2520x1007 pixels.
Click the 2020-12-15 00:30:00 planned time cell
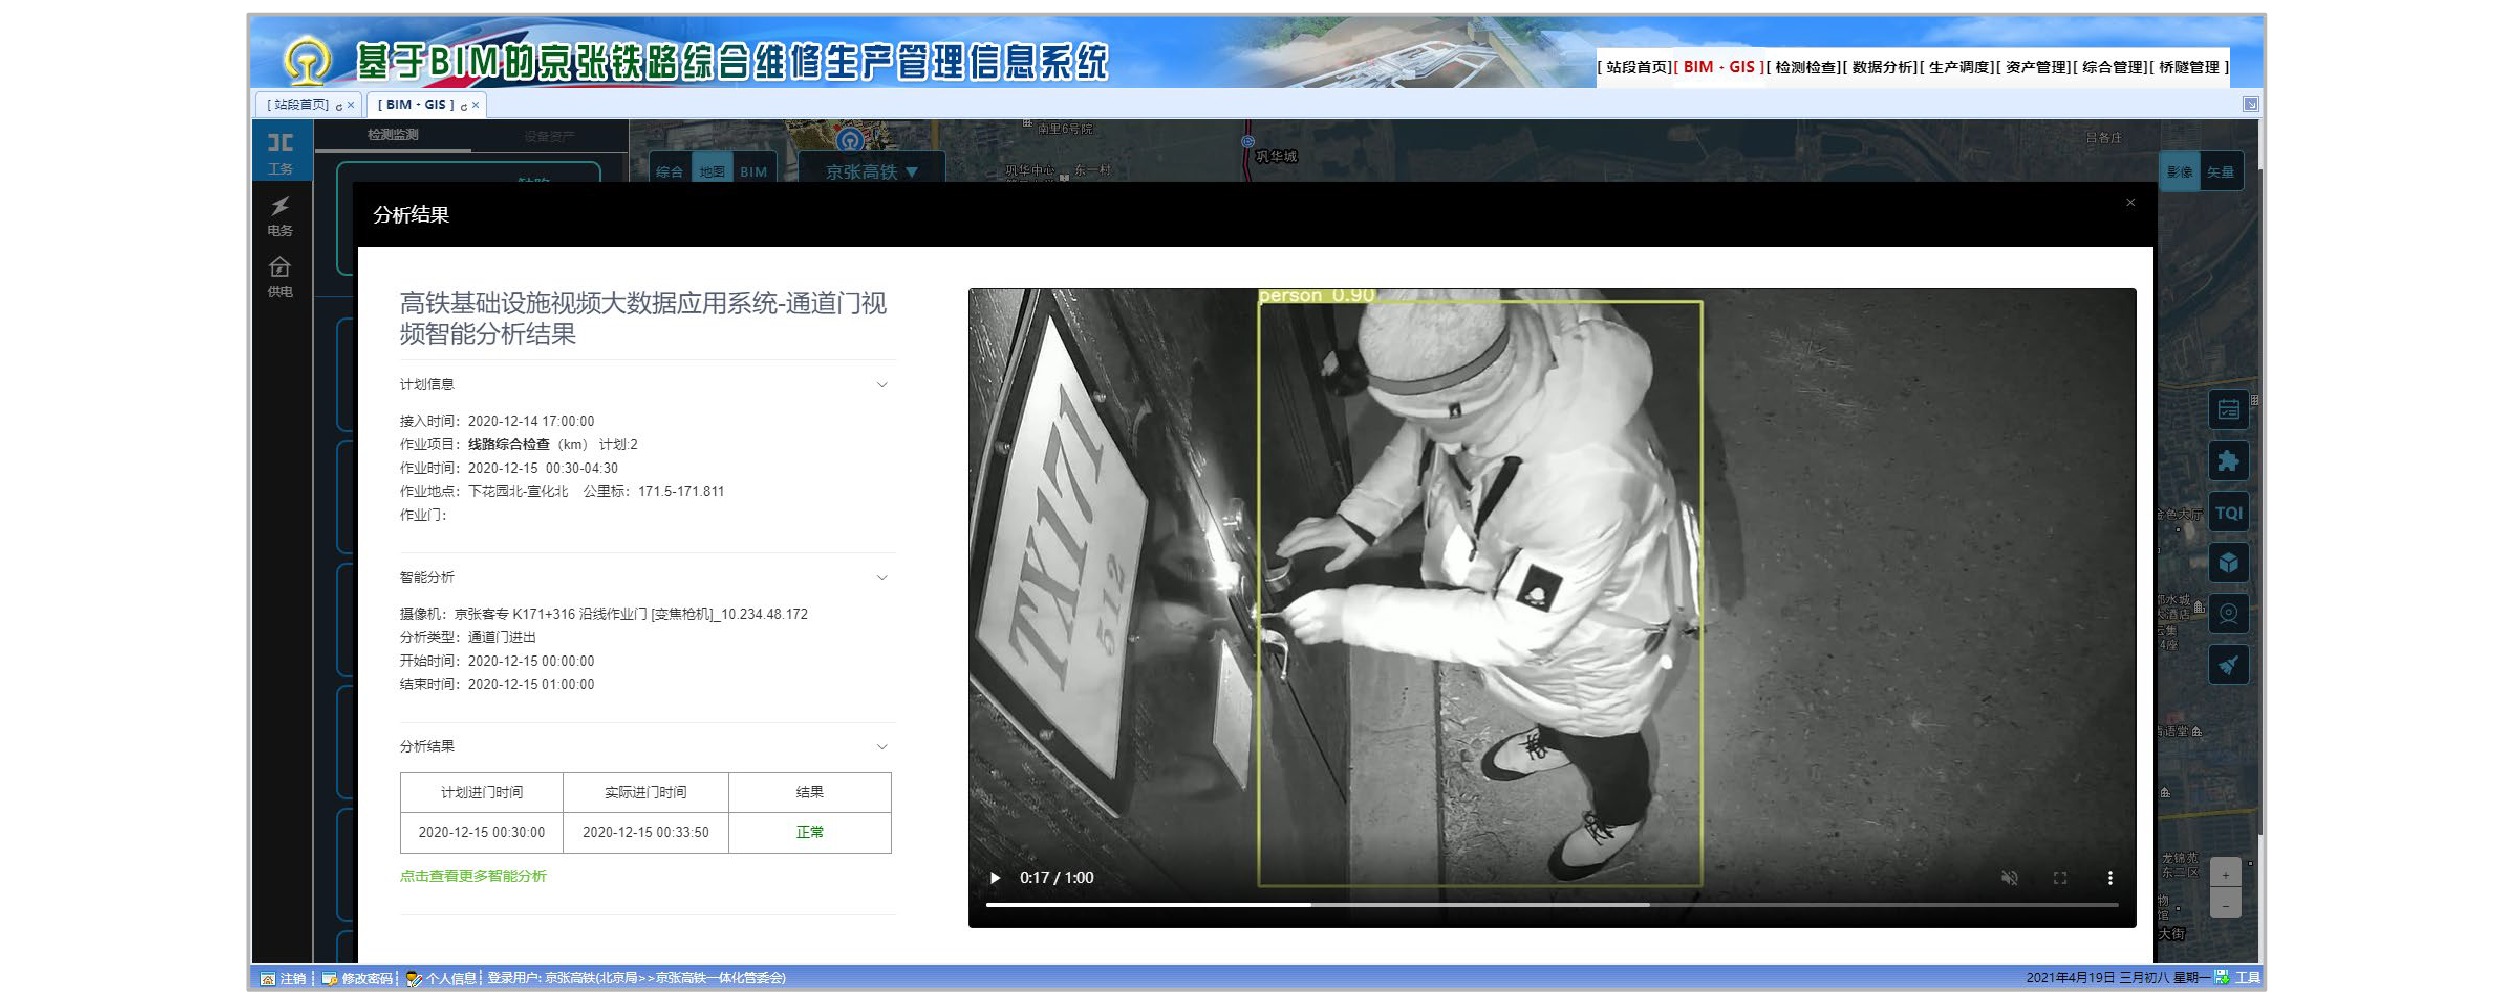[x=482, y=832]
